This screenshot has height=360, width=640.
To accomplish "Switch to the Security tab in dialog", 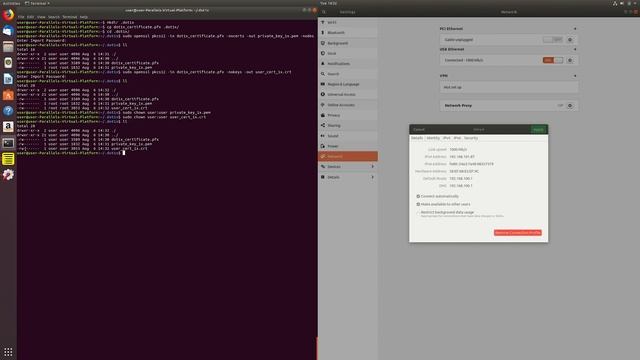I will point(471,138).
